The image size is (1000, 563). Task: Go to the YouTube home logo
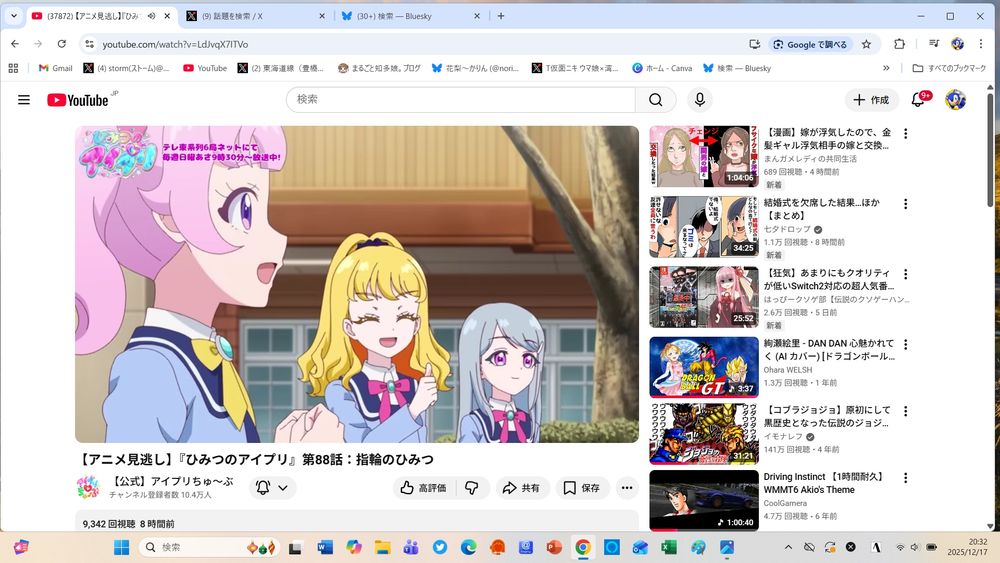[78, 100]
